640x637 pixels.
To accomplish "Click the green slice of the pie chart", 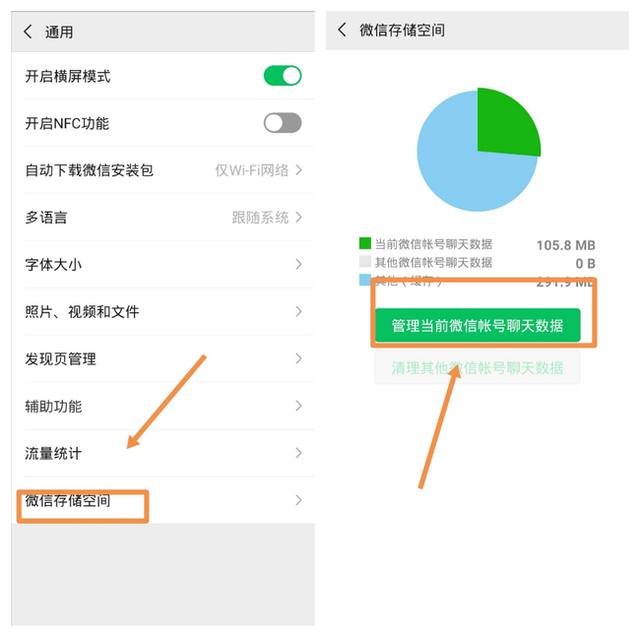I will point(506,124).
